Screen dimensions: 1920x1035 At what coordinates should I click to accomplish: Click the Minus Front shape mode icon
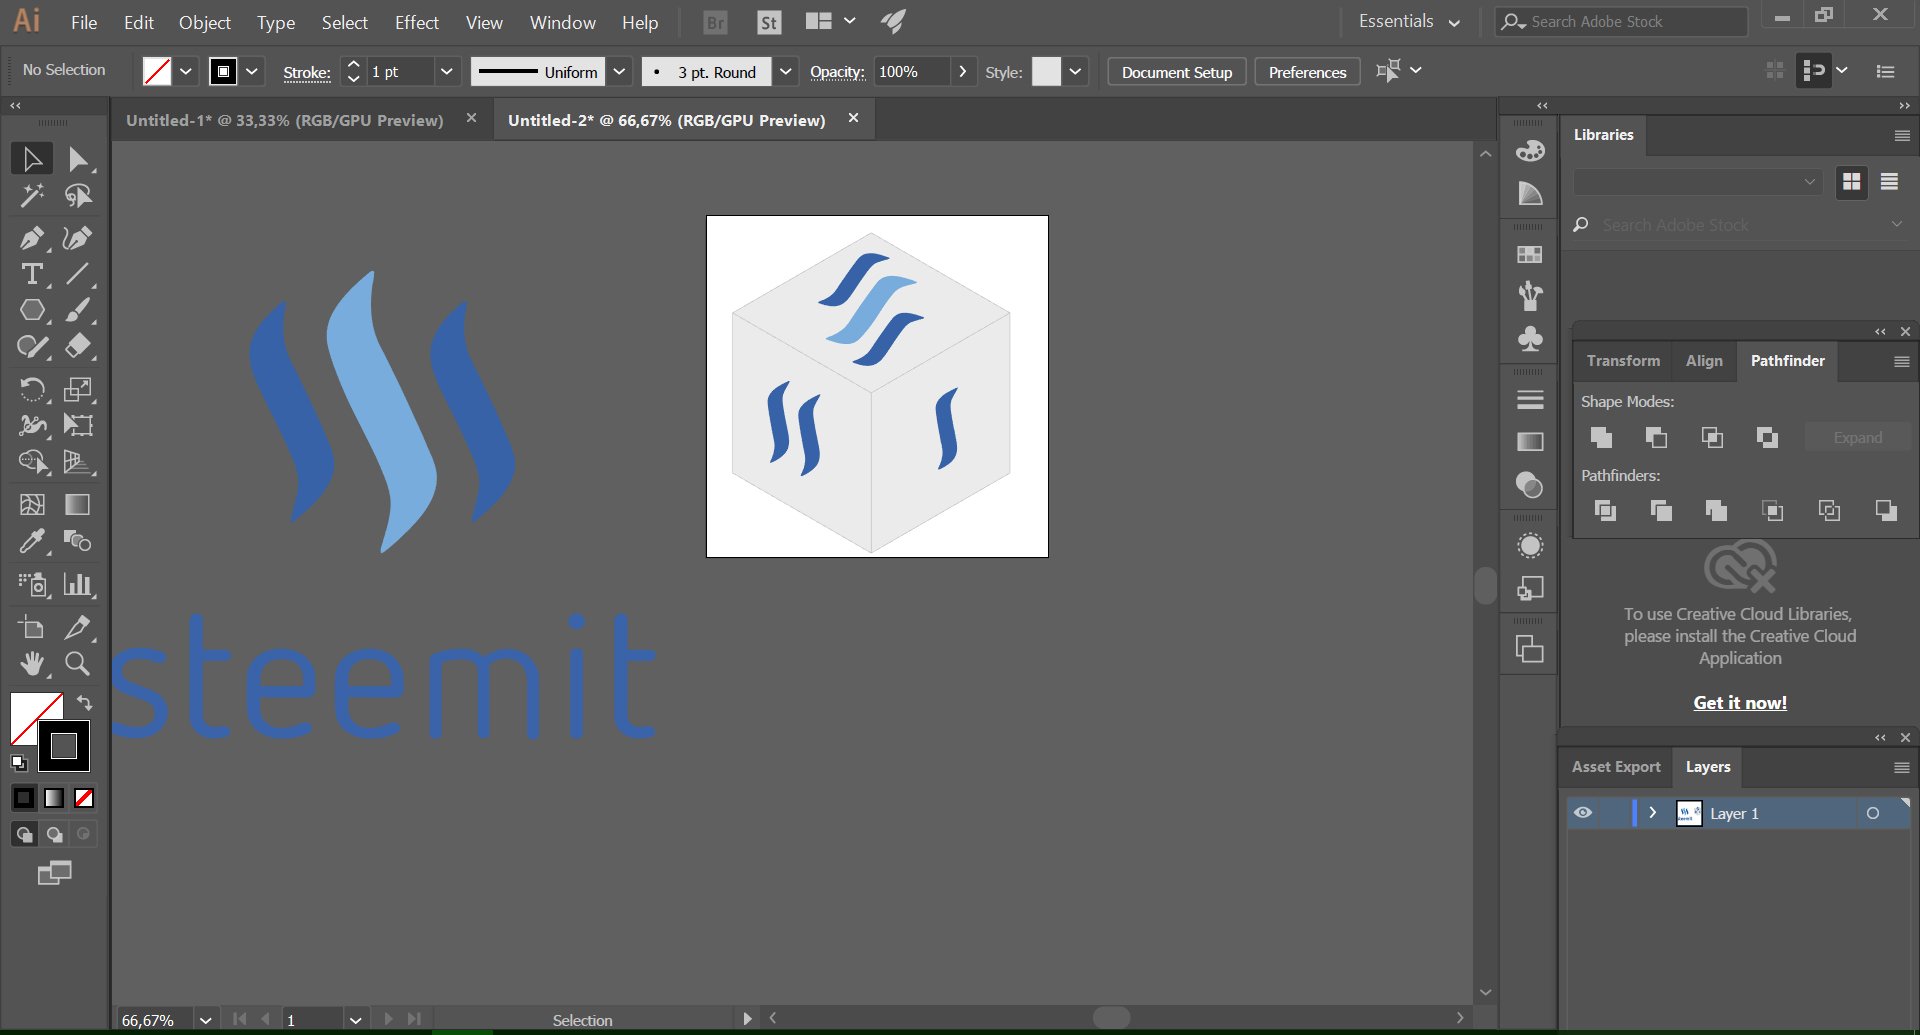pos(1656,437)
